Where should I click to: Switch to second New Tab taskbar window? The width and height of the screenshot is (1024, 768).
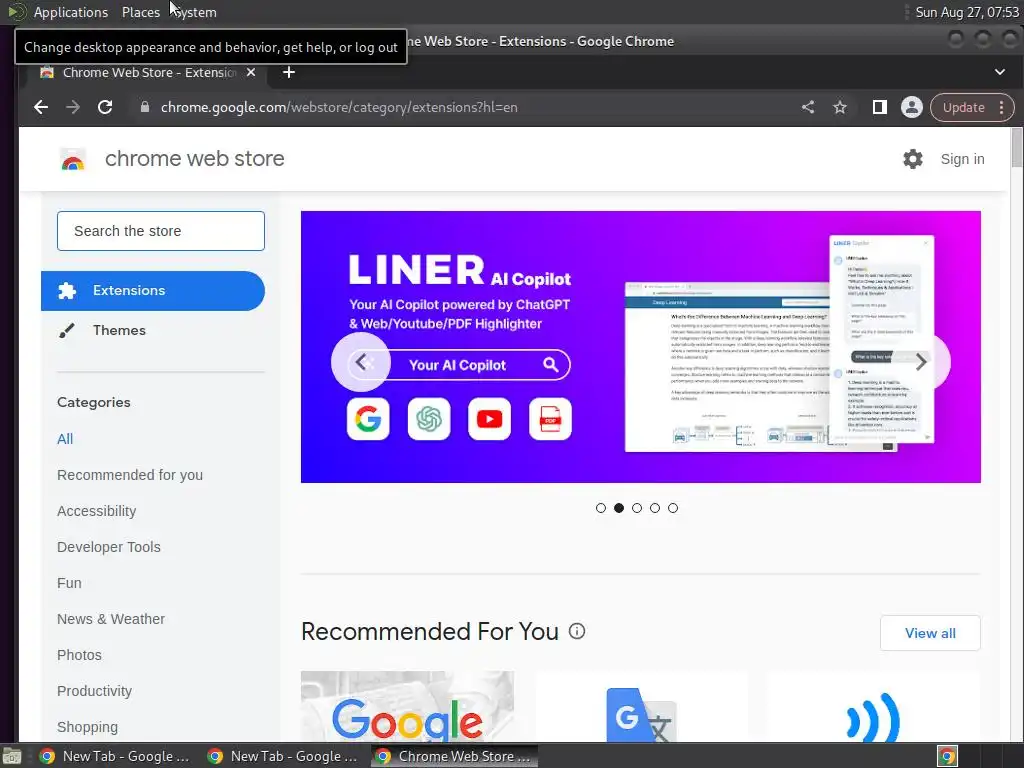pos(283,756)
